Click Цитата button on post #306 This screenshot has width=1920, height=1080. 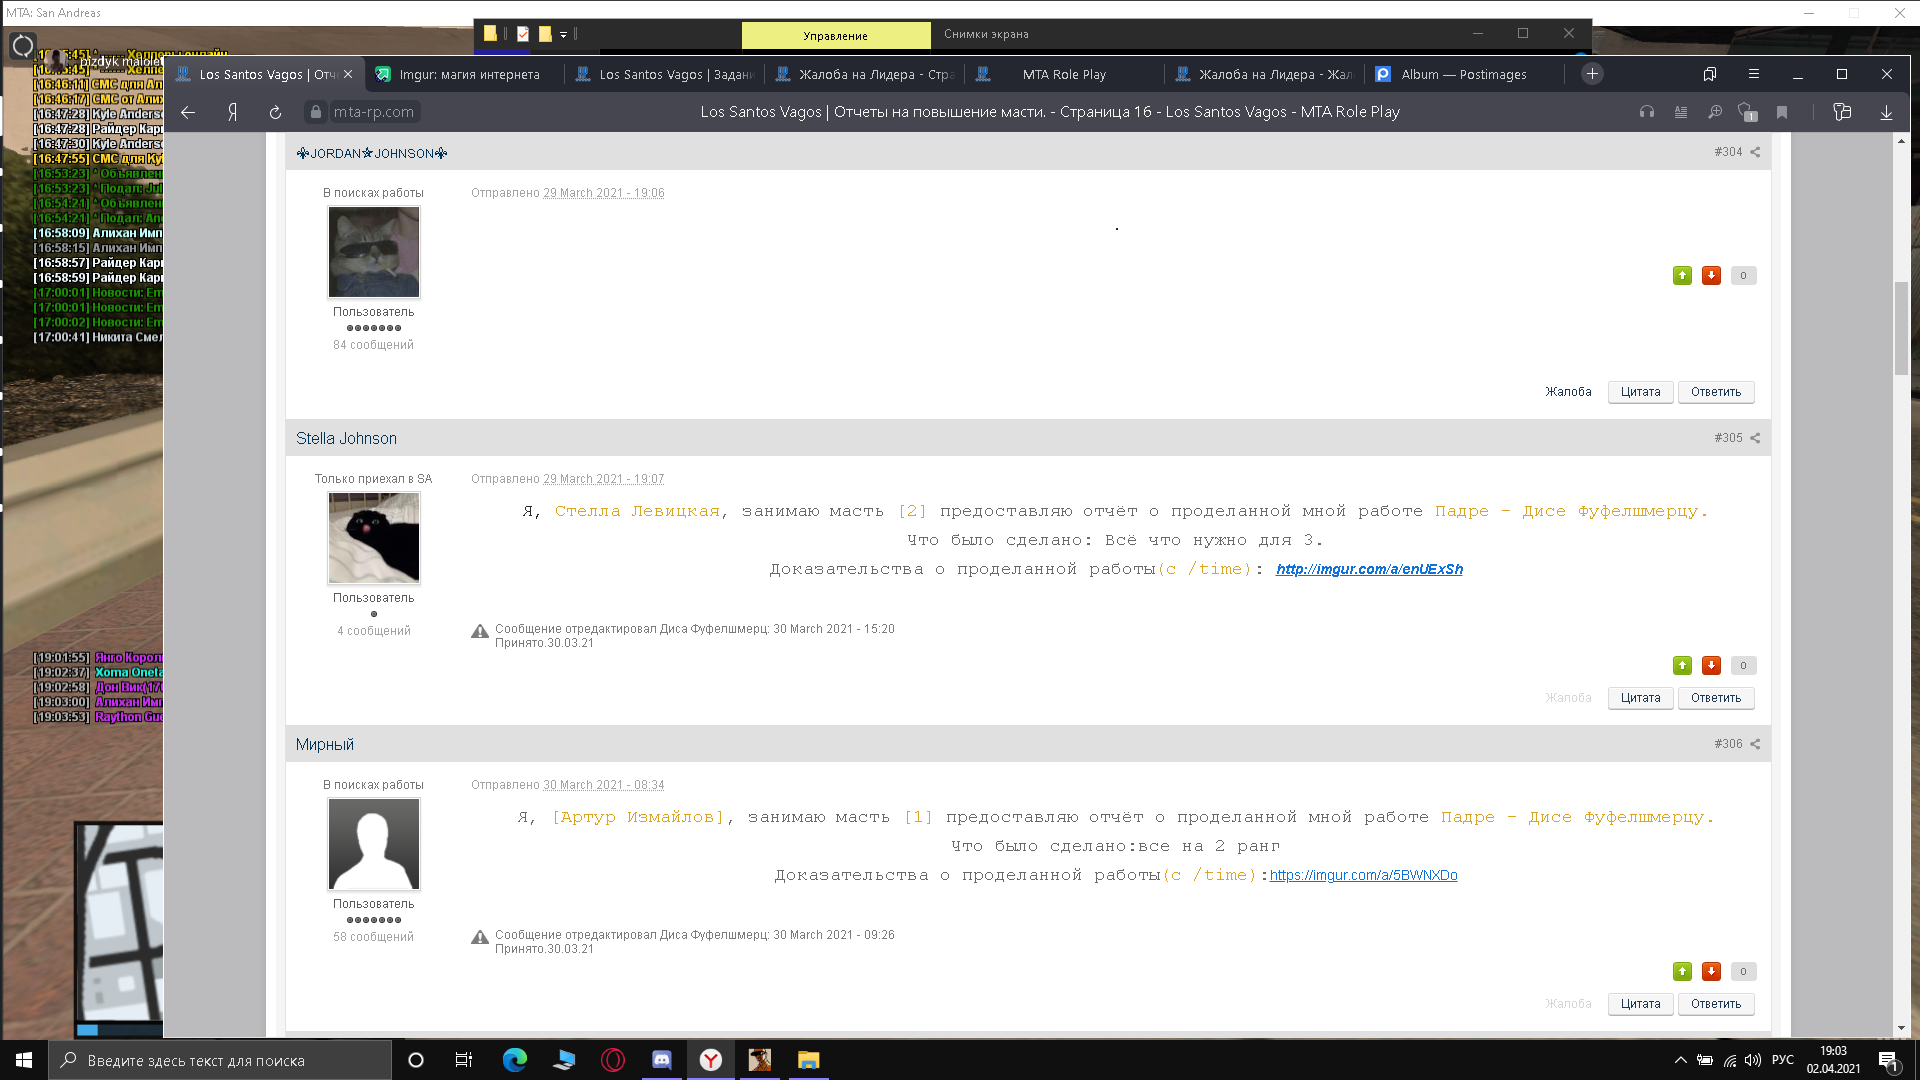pyautogui.click(x=1640, y=1004)
